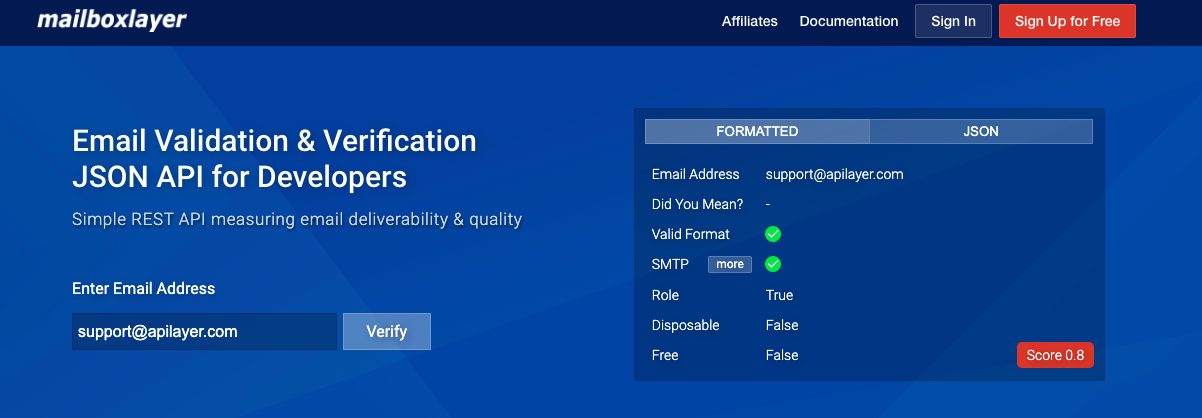
Task: Switch to the FORMATTED tab
Action: pyautogui.click(x=757, y=132)
